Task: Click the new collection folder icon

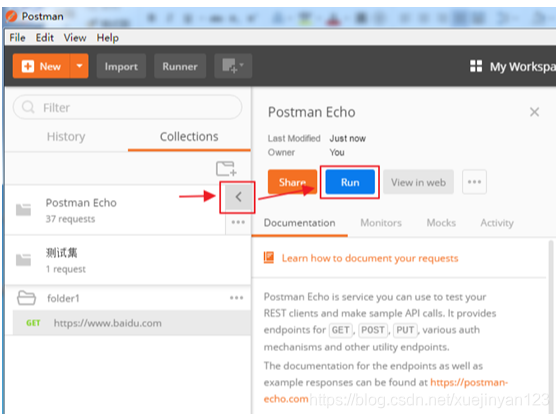Action: [x=226, y=168]
